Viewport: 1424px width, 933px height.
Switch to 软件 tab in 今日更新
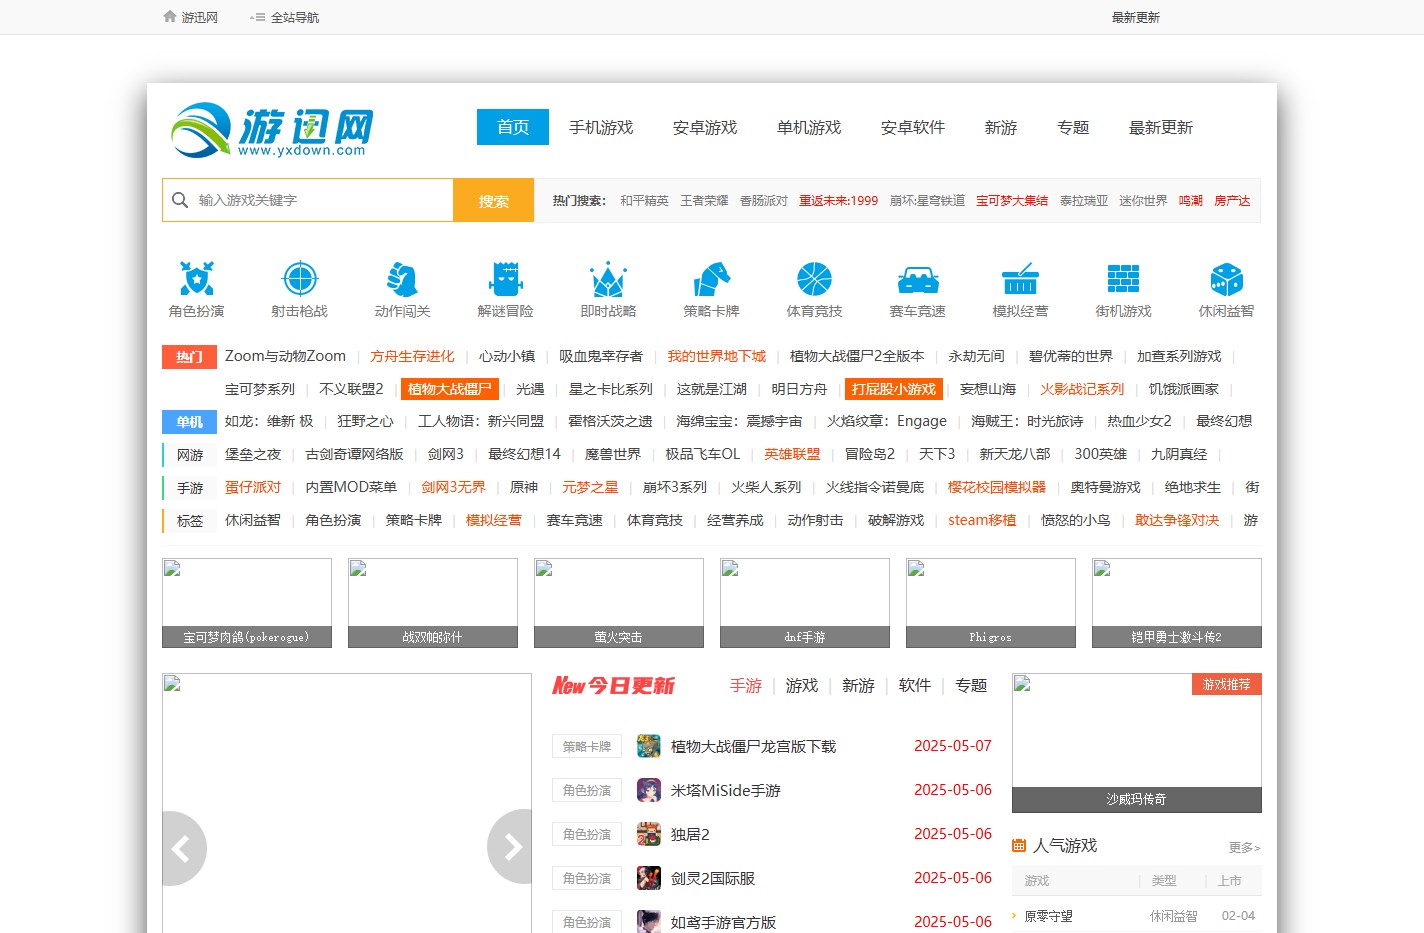pos(915,685)
